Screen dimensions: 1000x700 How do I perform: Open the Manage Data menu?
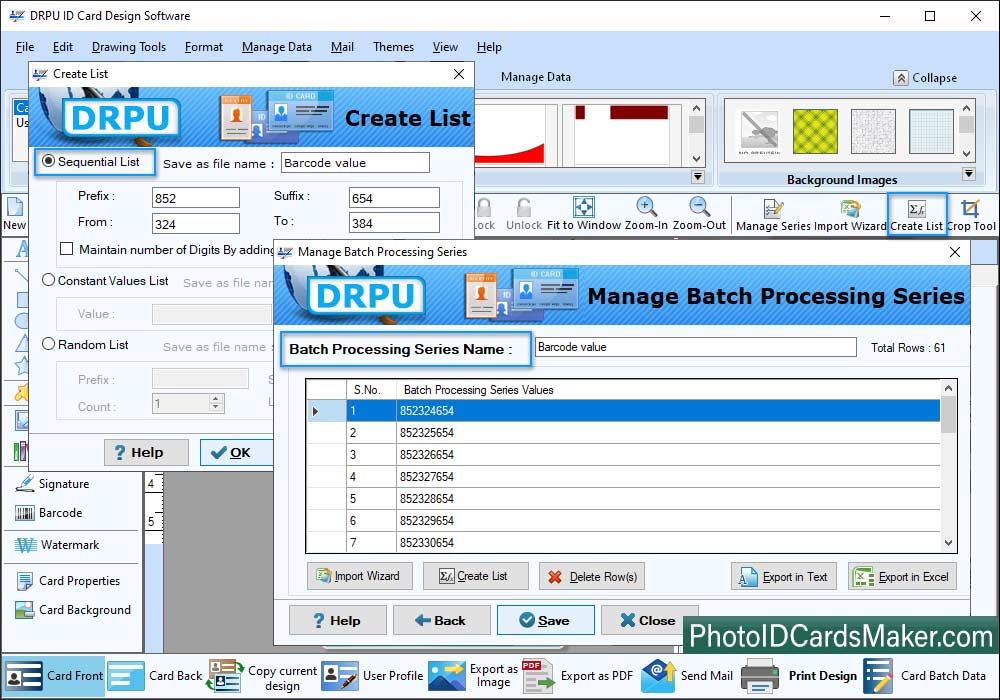click(x=277, y=47)
